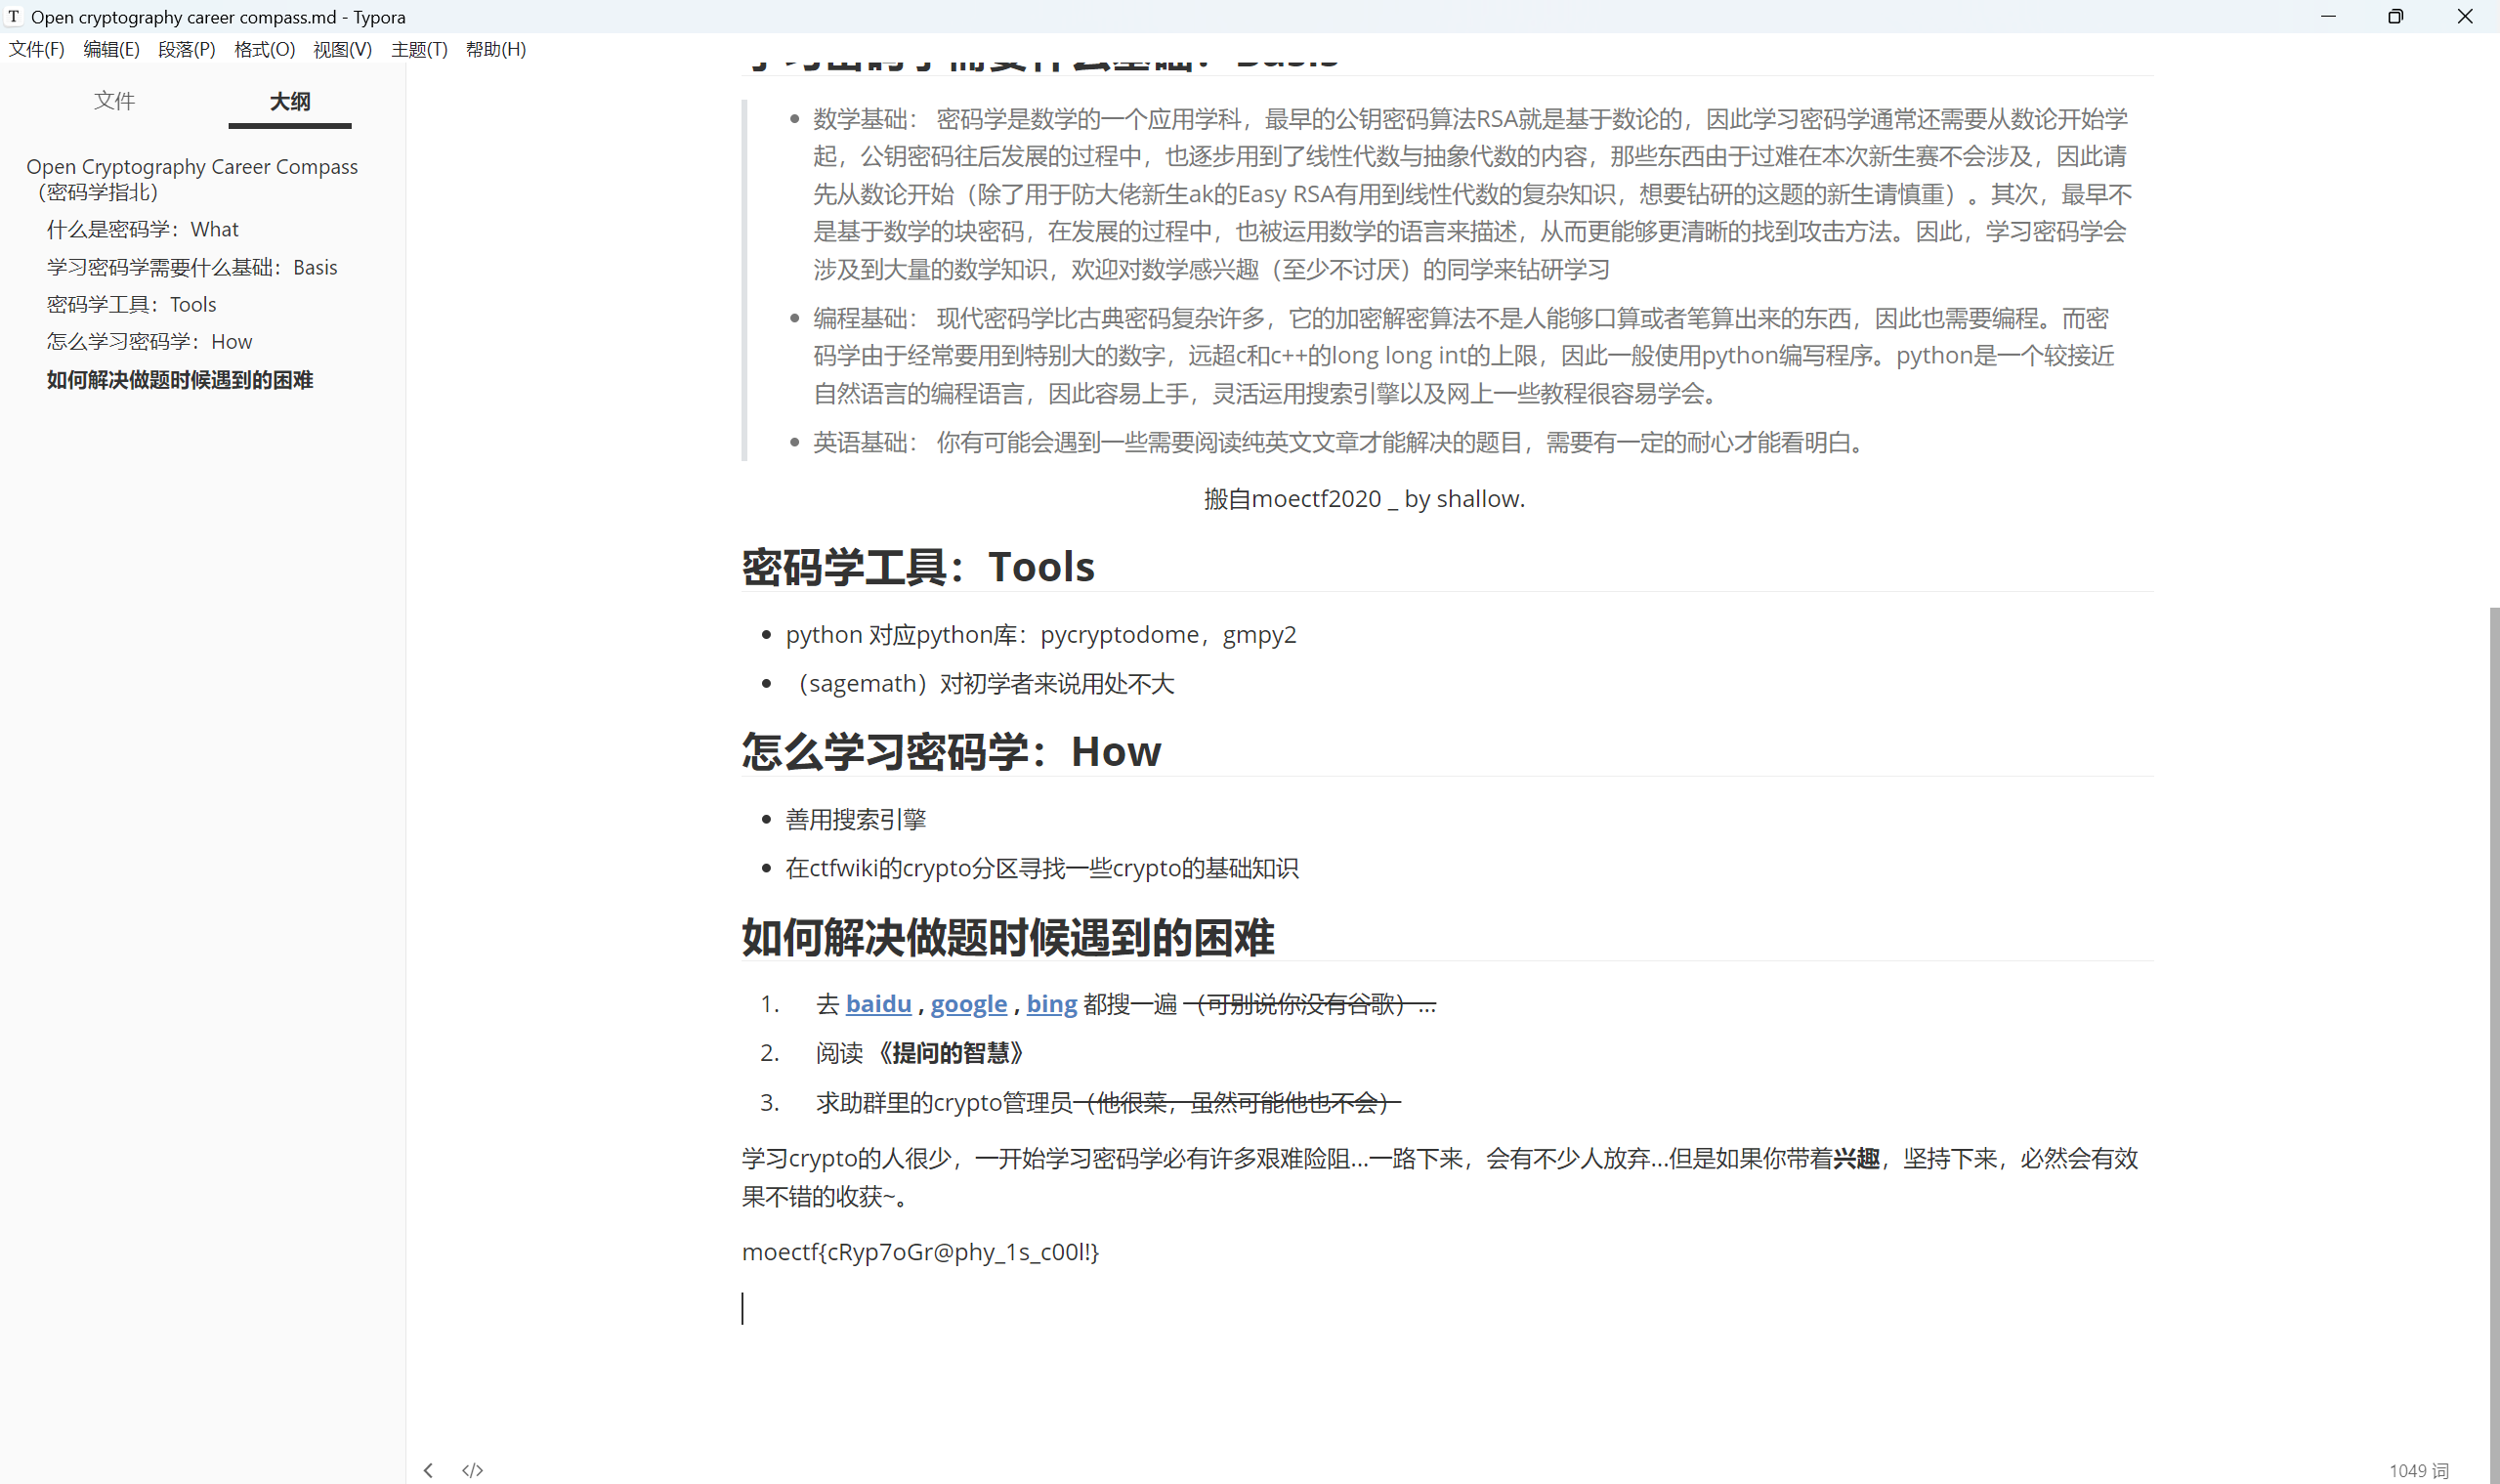
Task: Open the 视图(V) menu
Action: [342, 49]
